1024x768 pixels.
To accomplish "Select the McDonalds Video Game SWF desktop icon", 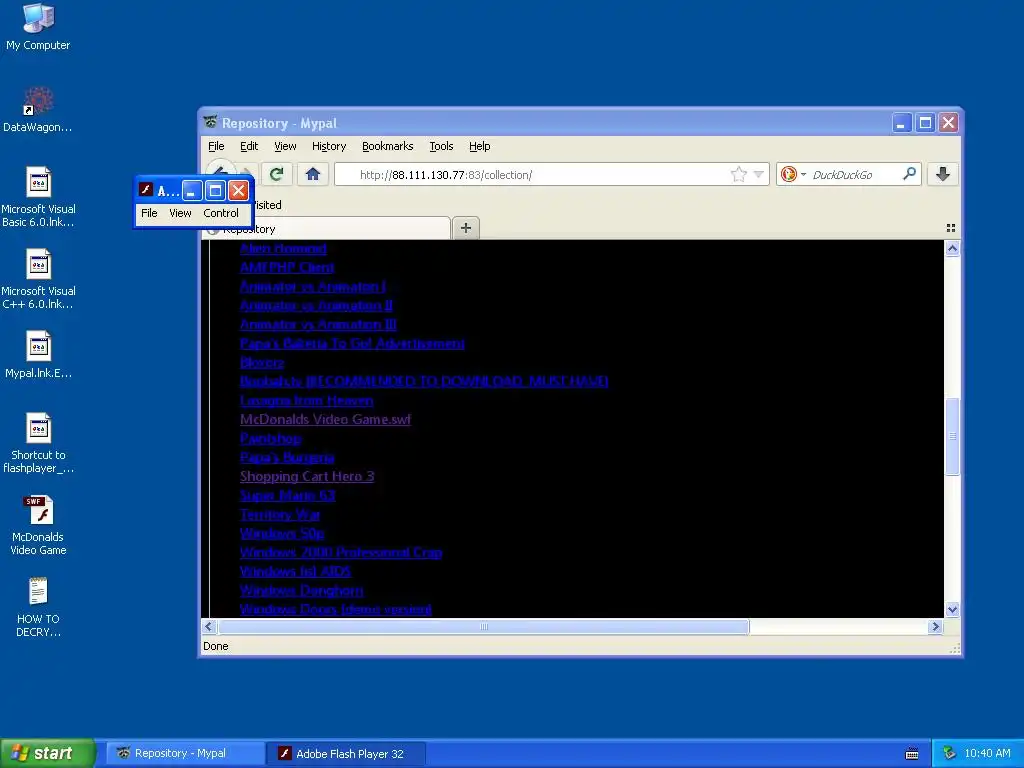I will point(38,526).
